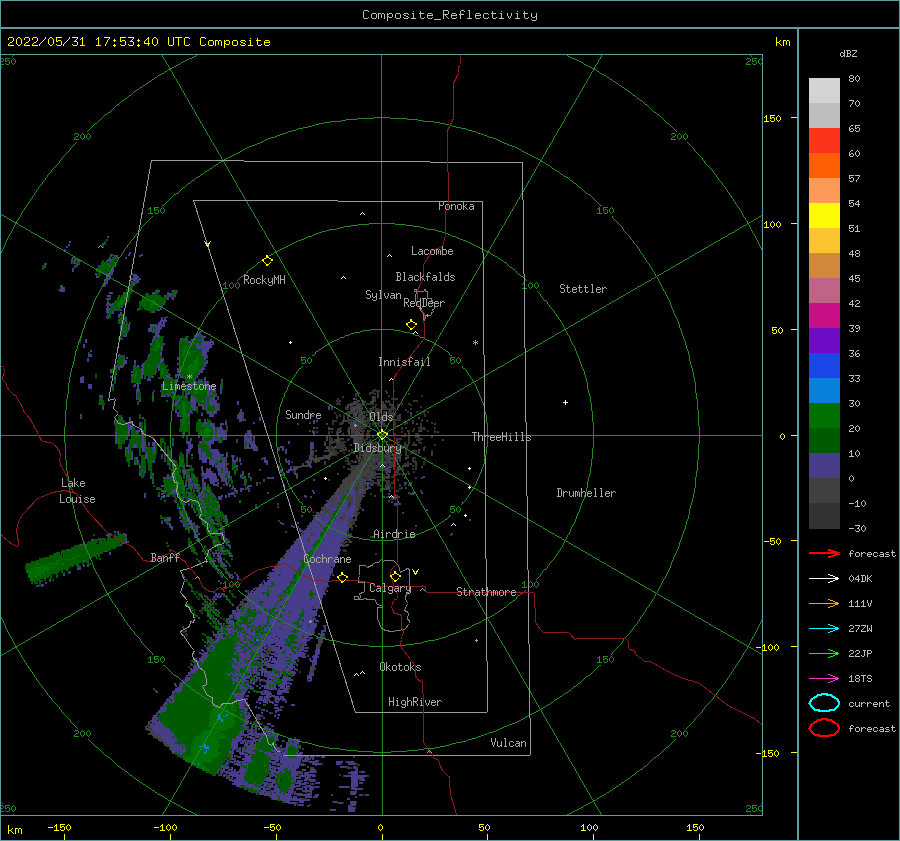The image size is (900, 841).
Task: Click the cyan current ellipse icon
Action: click(x=824, y=703)
